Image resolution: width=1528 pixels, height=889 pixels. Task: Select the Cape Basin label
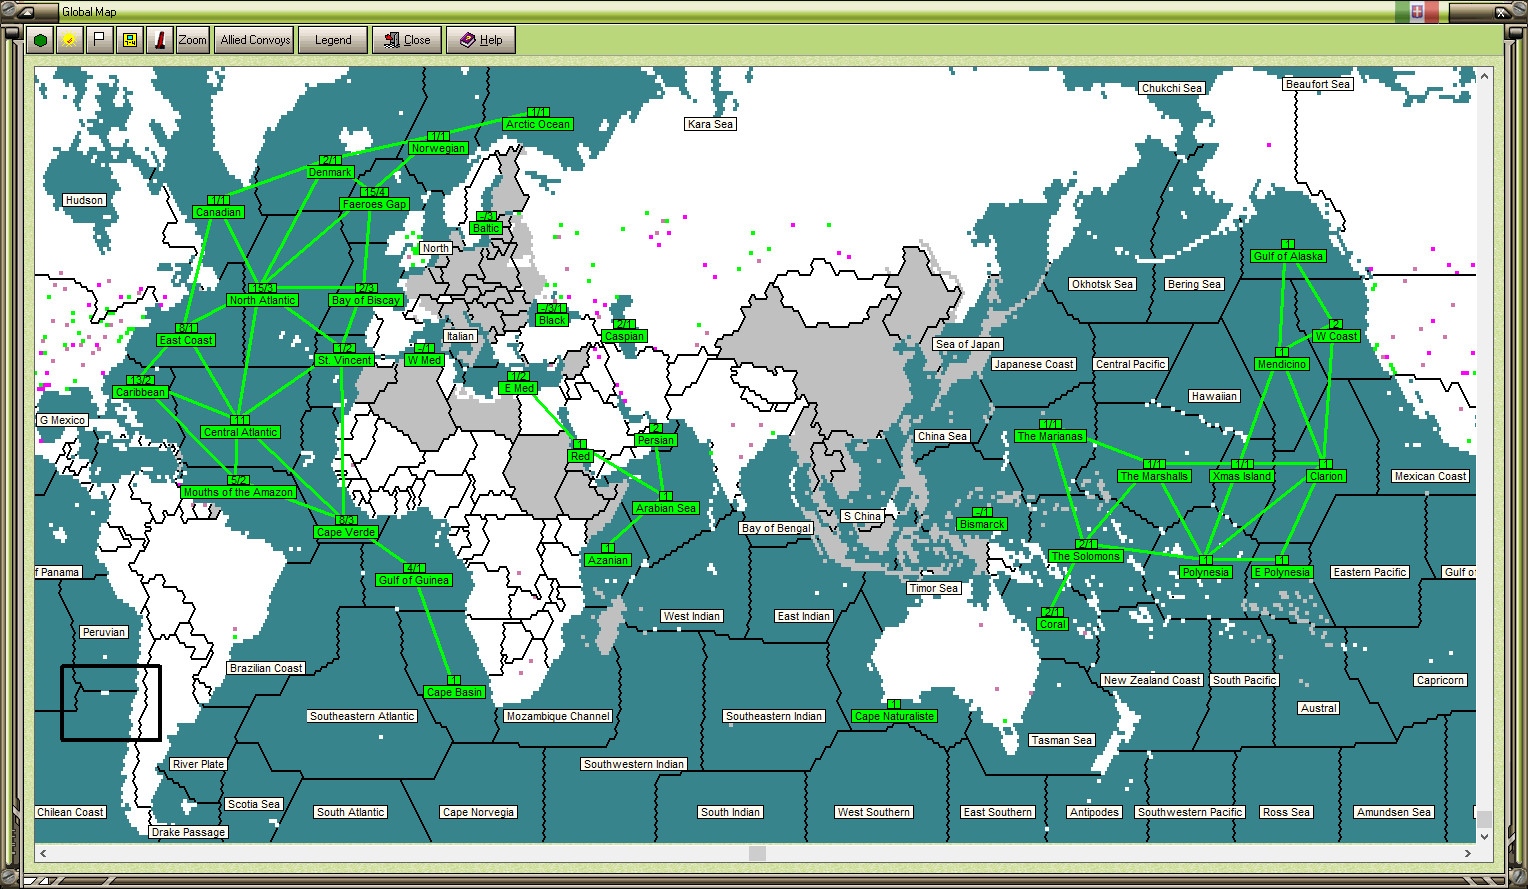pos(454,692)
